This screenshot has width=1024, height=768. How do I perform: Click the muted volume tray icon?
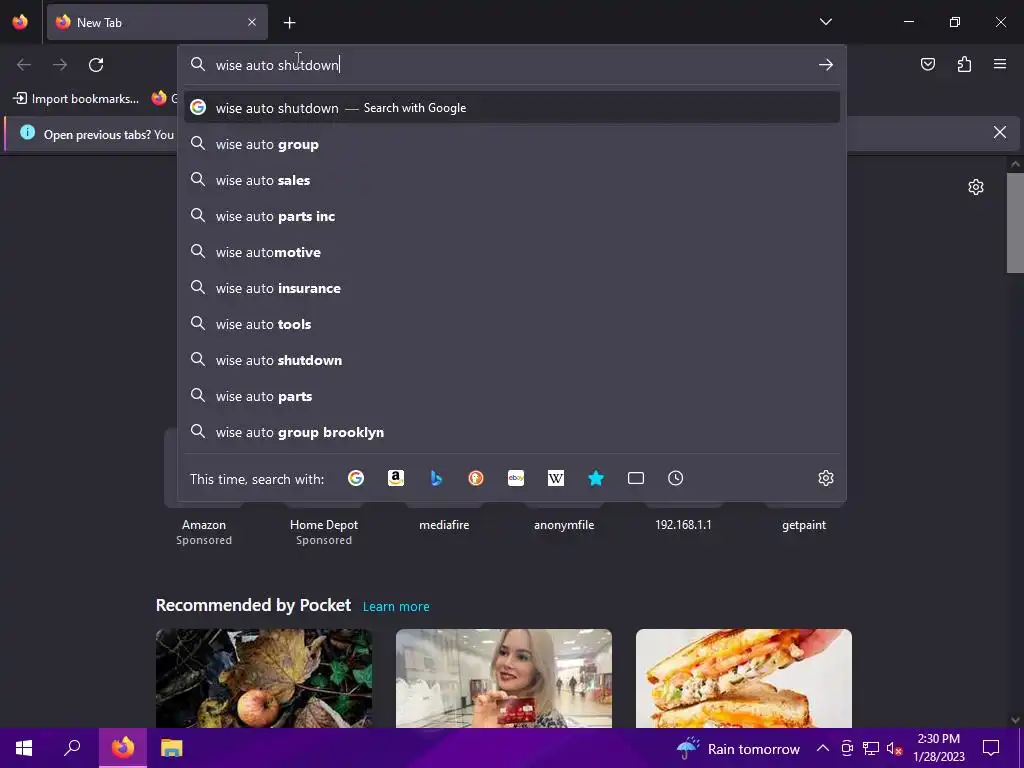894,748
